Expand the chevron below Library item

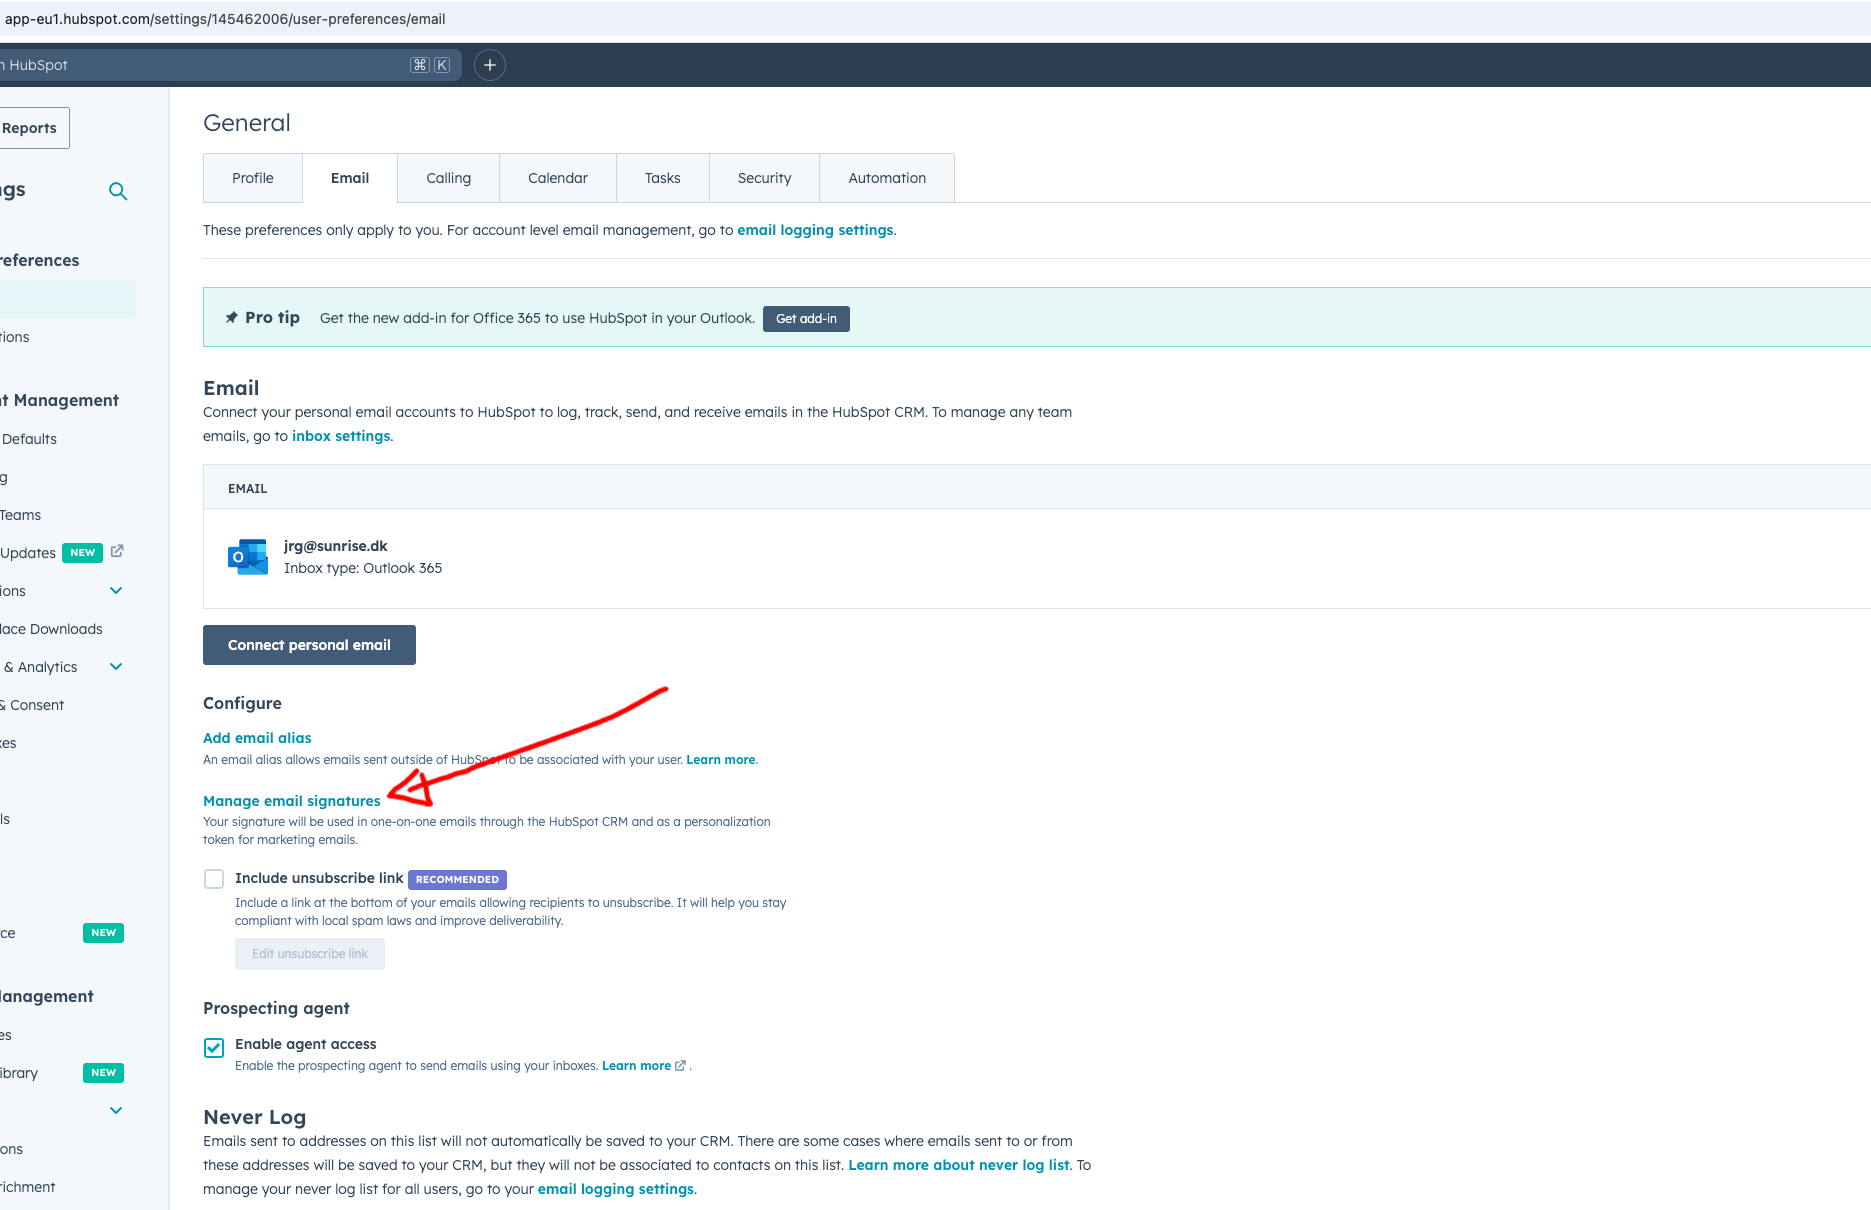116,1111
